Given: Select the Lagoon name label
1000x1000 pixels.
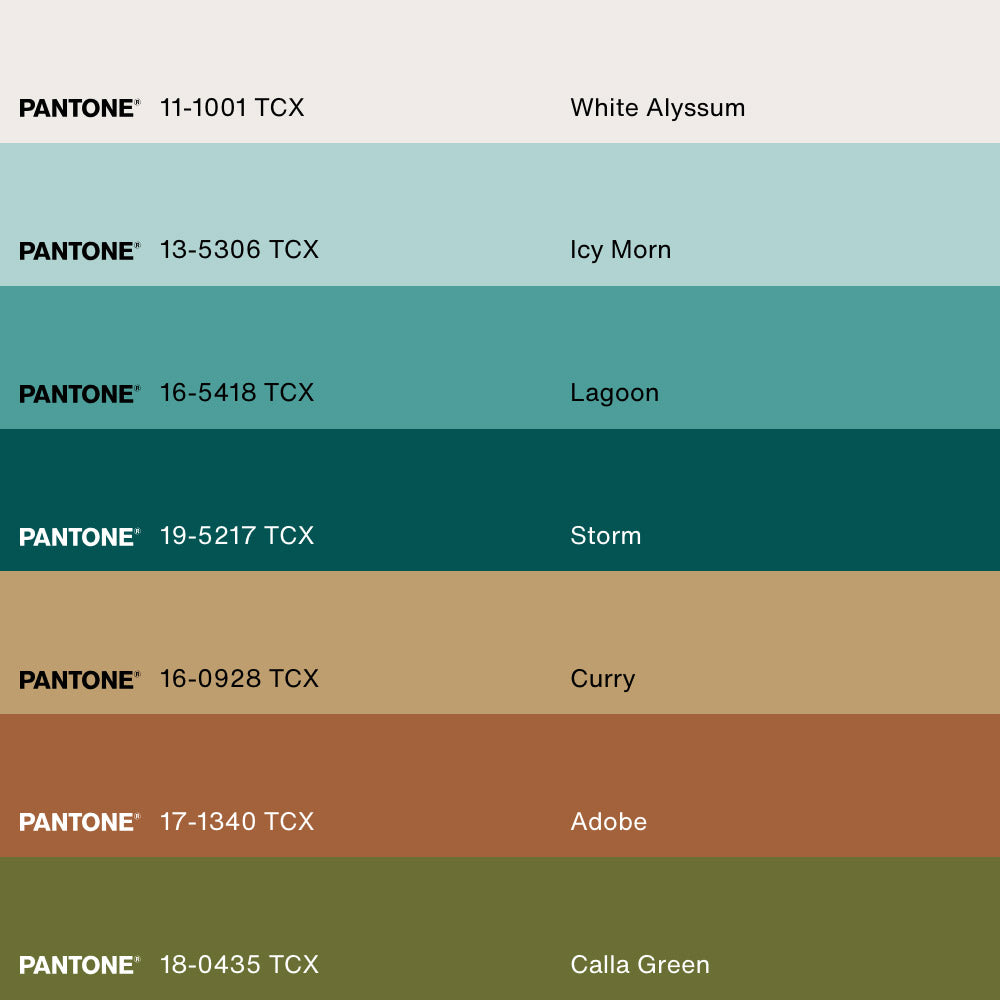Looking at the screenshot, I should [x=614, y=393].
